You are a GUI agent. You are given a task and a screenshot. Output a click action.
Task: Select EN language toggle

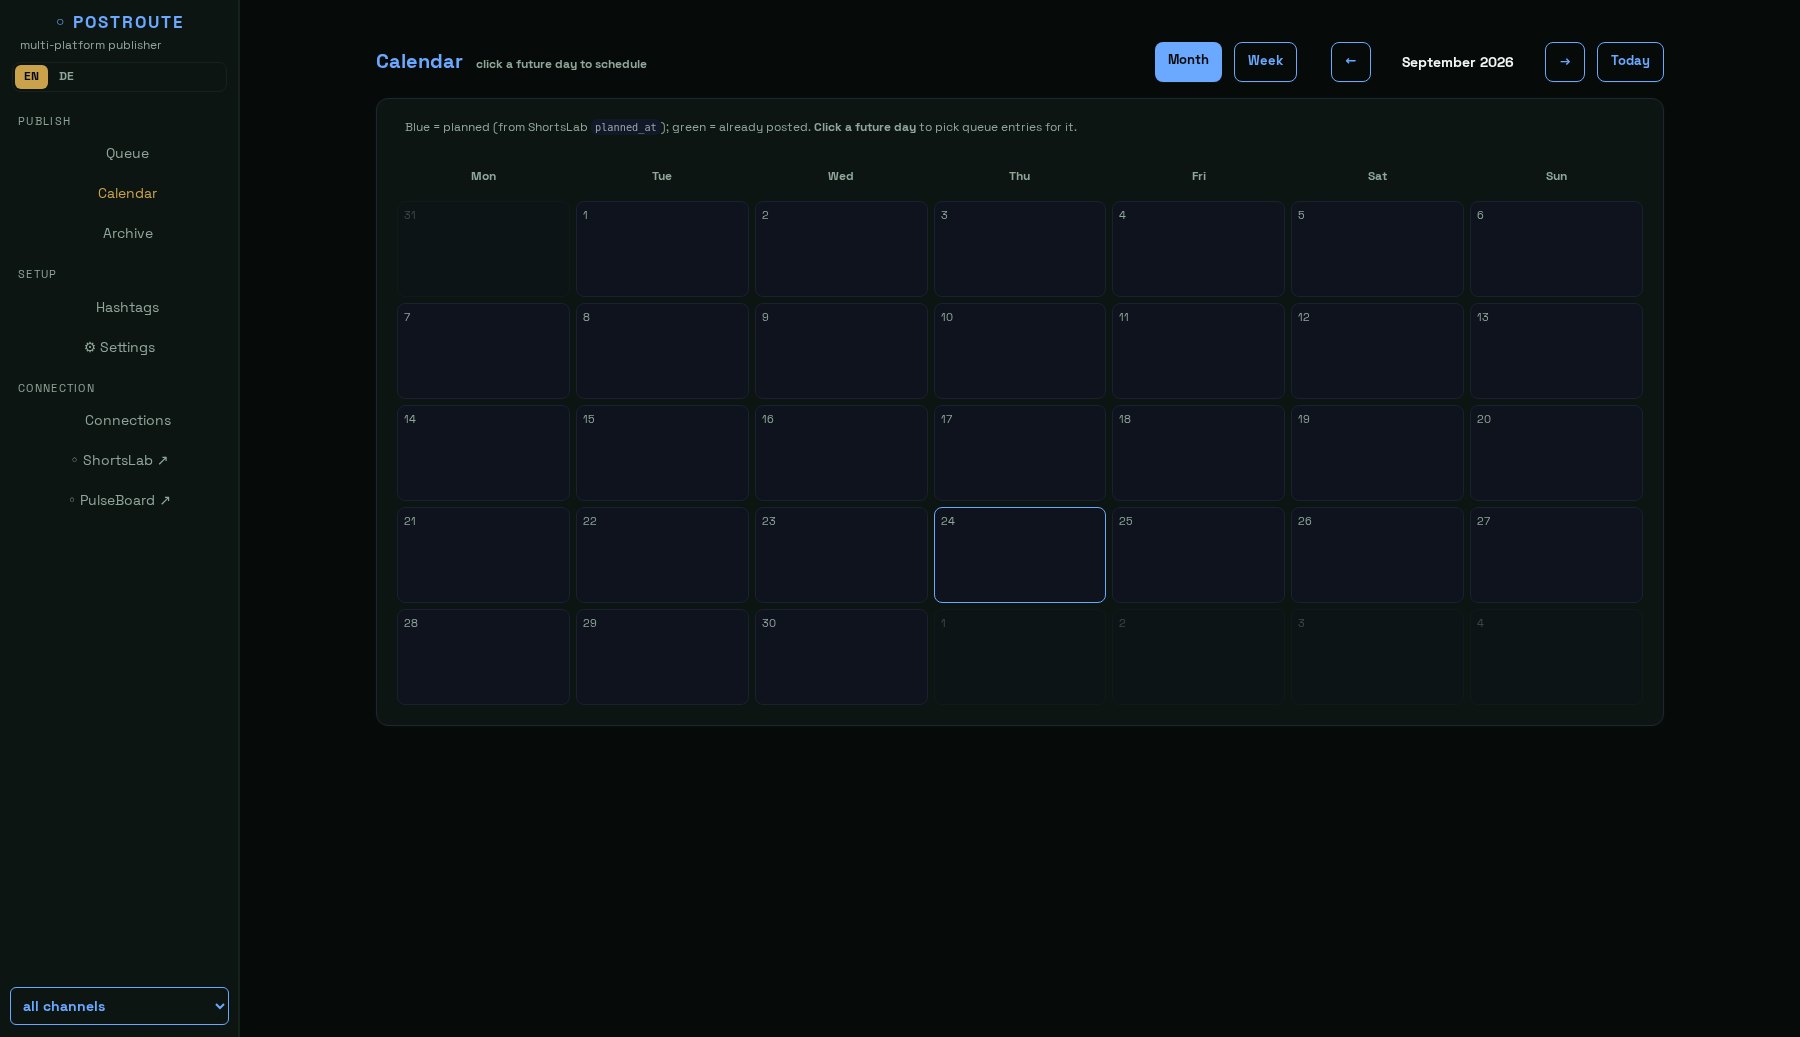(x=31, y=77)
